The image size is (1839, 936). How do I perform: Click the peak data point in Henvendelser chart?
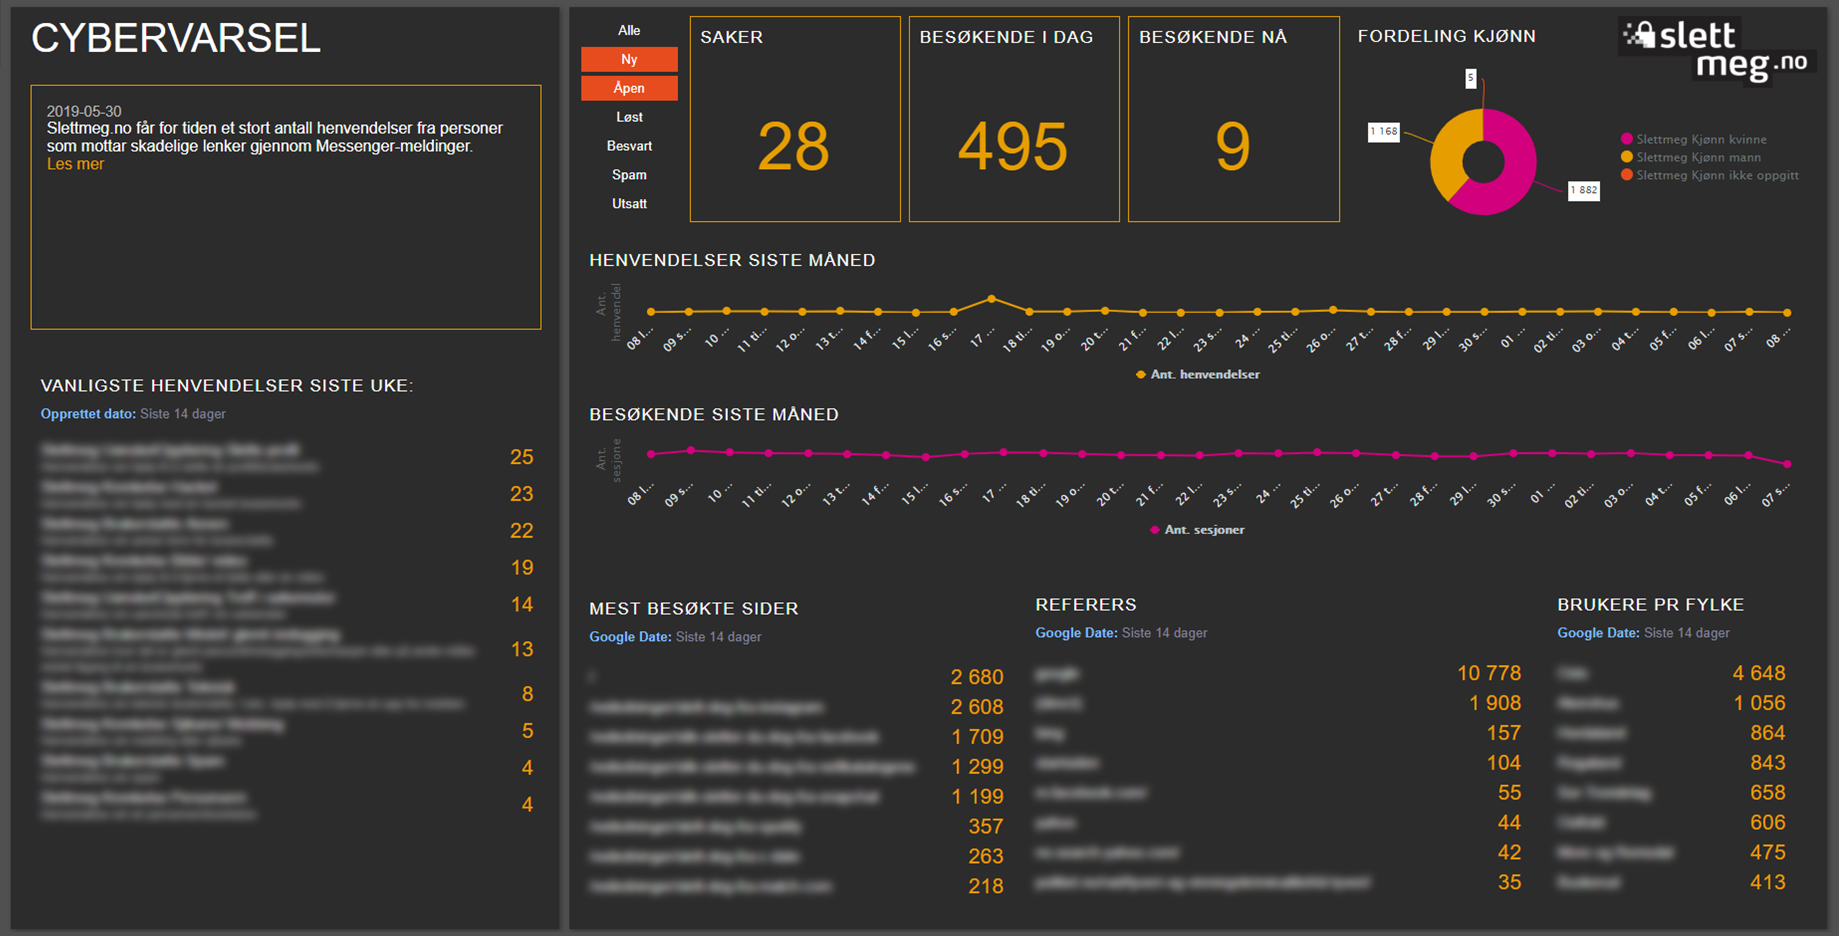point(992,299)
